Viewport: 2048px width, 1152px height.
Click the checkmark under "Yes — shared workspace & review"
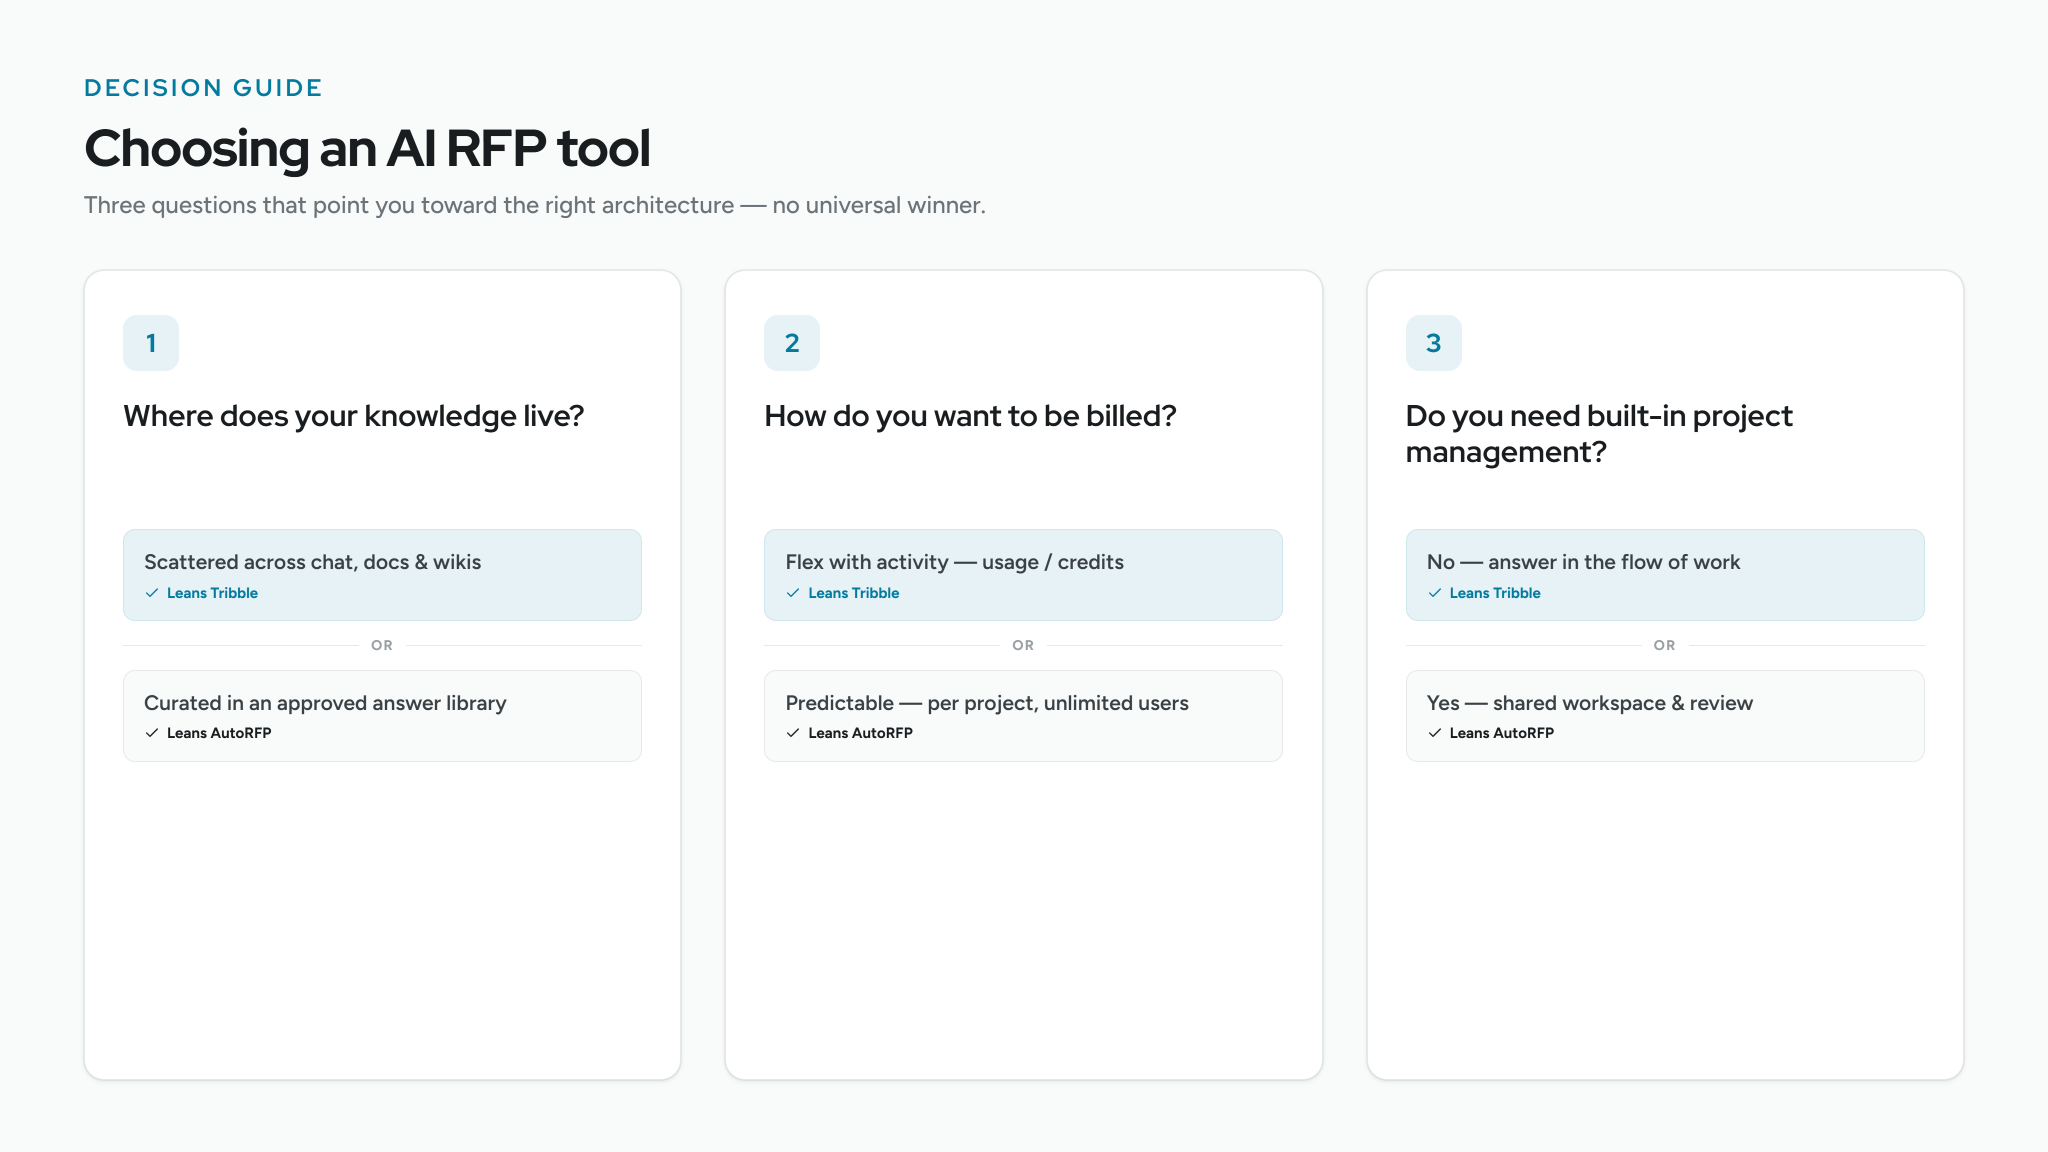click(1435, 733)
